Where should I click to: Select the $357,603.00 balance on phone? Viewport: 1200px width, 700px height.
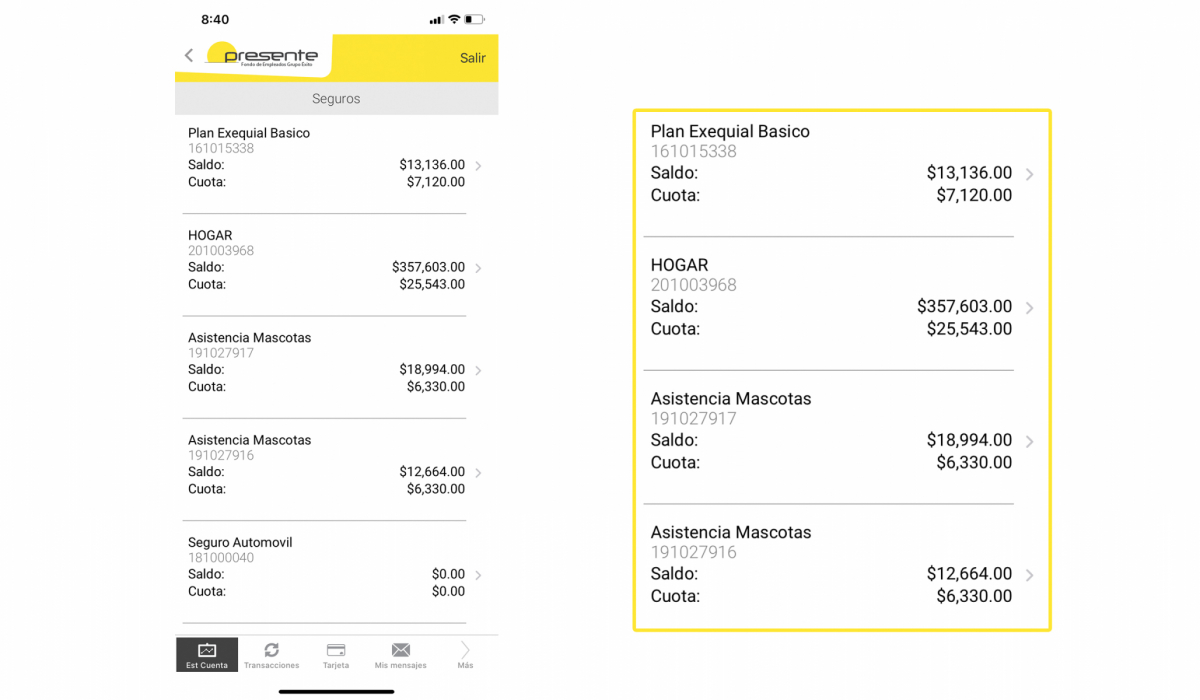coord(428,267)
